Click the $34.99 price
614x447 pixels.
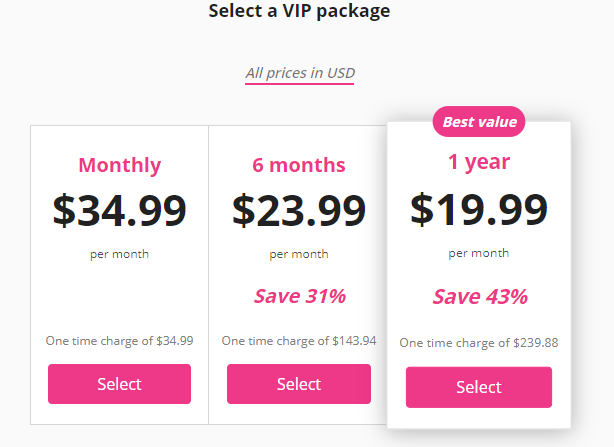119,211
